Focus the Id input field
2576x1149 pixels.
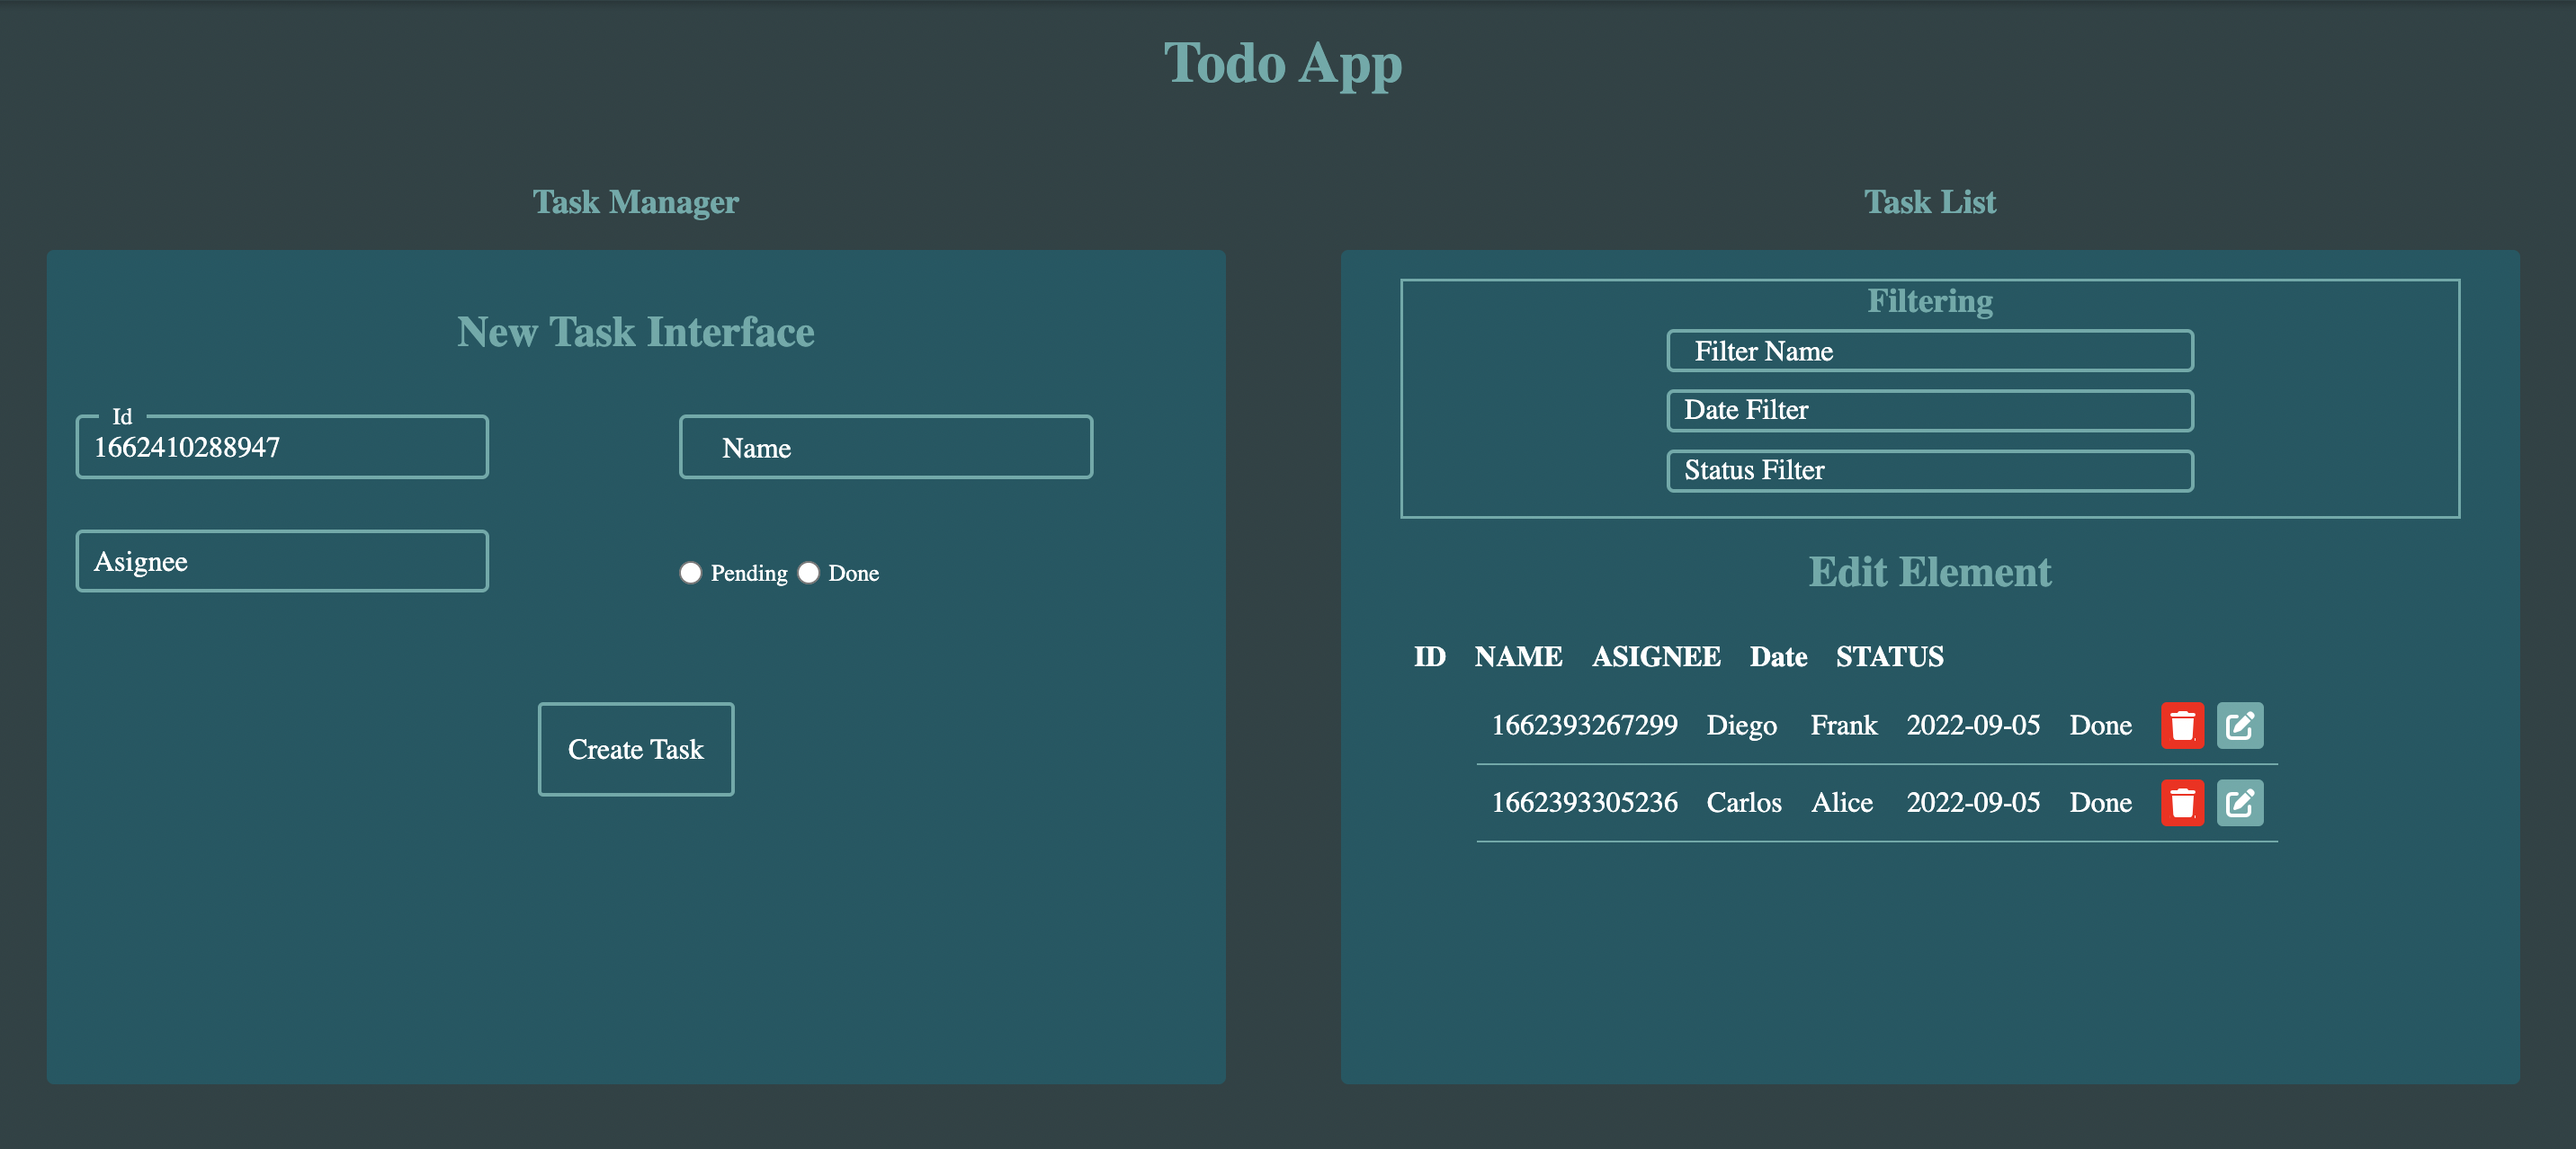[282, 447]
